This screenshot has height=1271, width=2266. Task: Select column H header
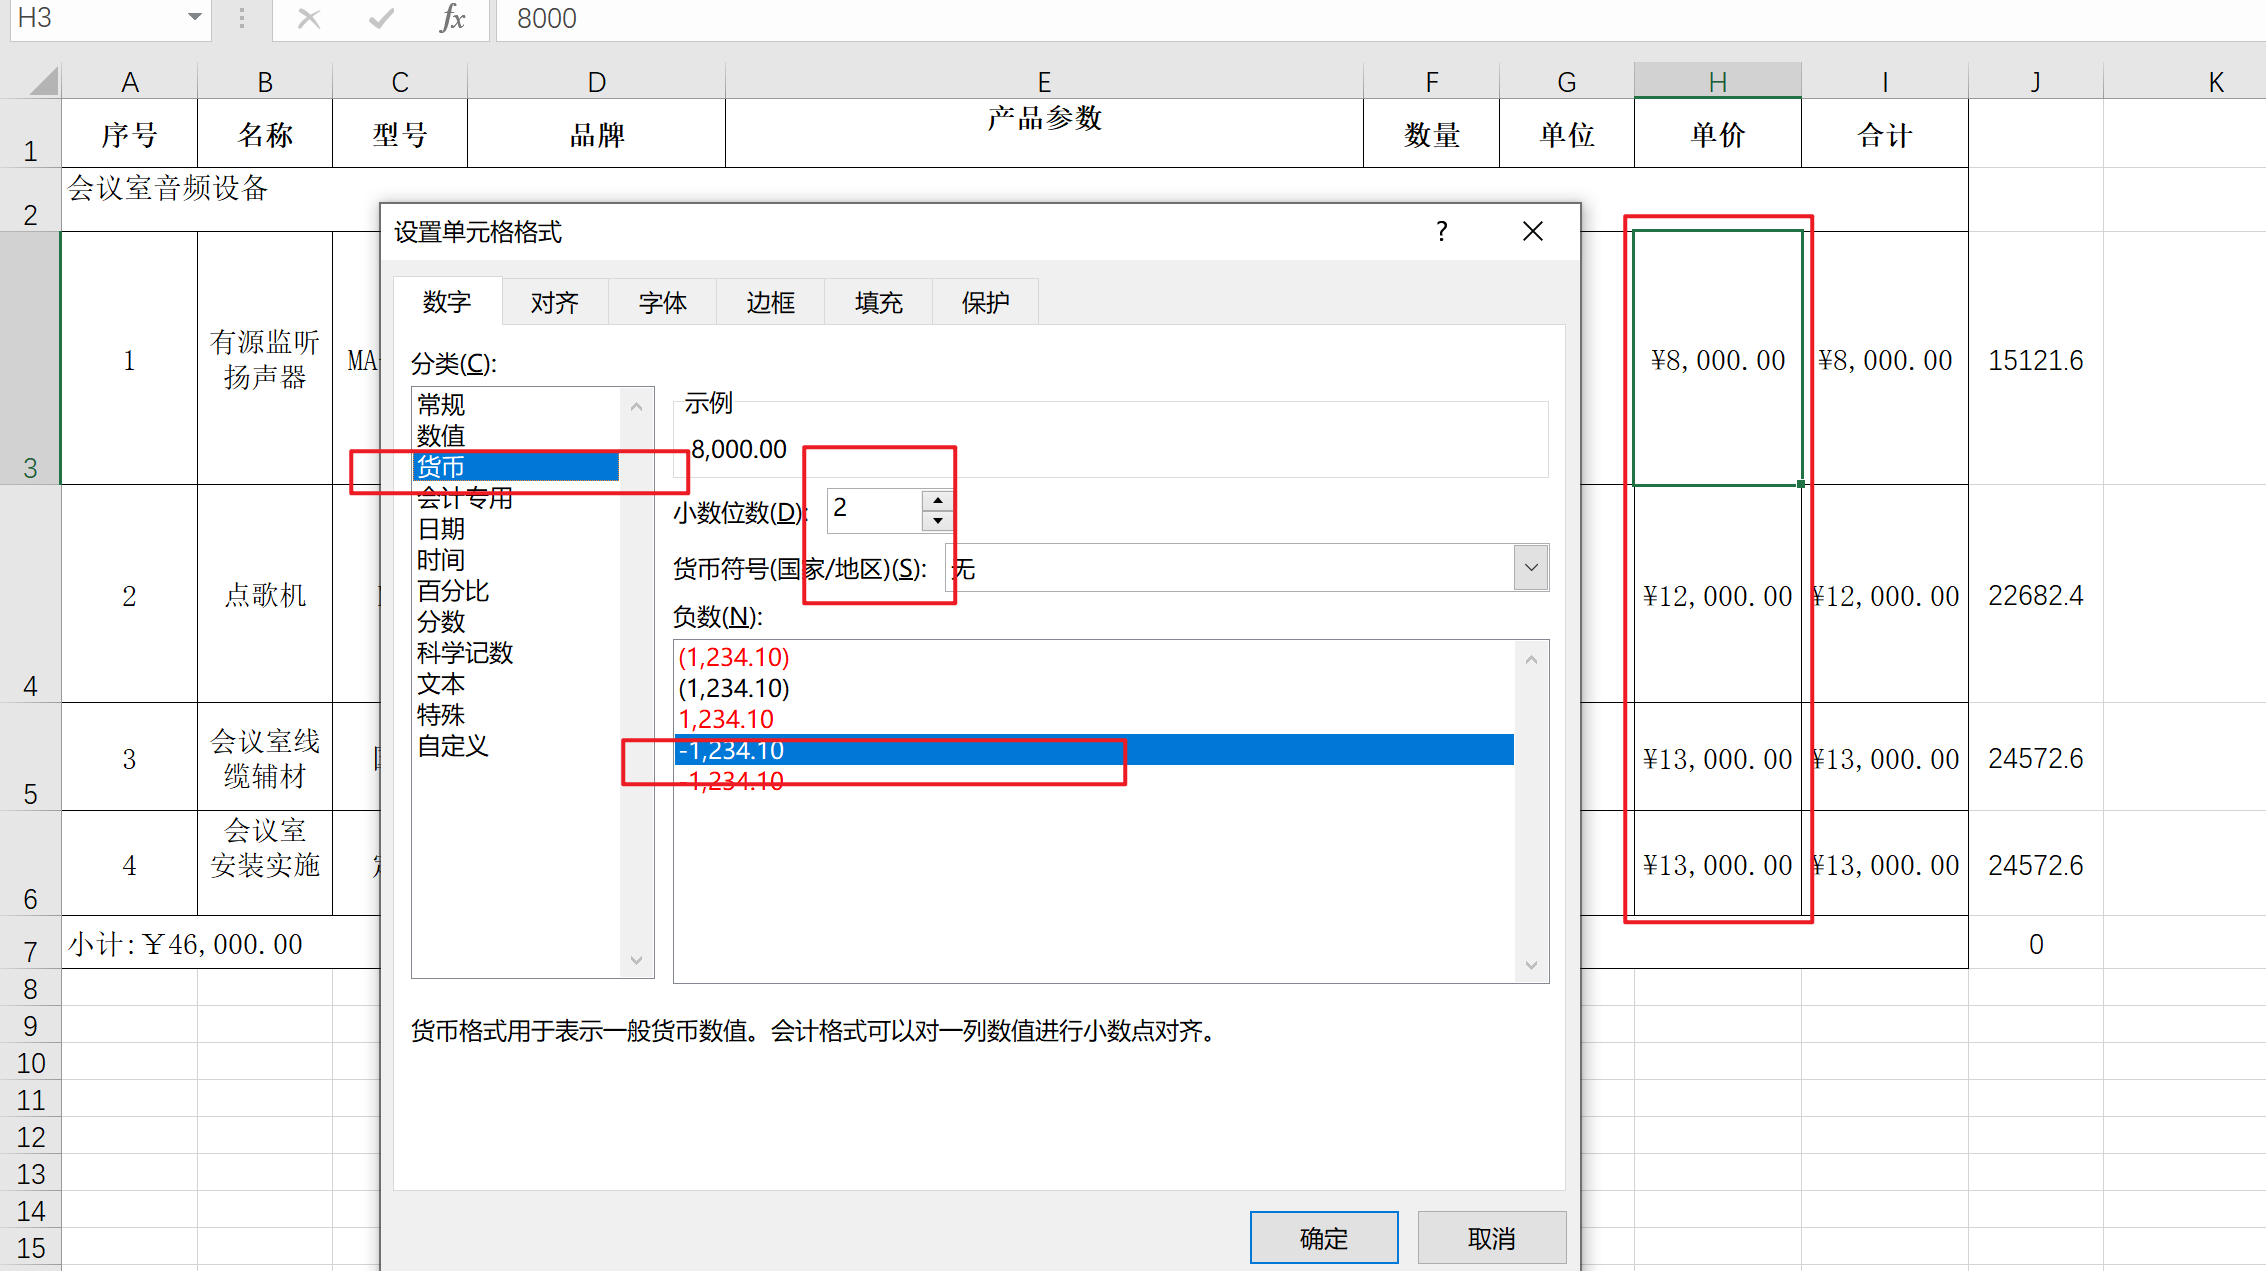point(1717,81)
